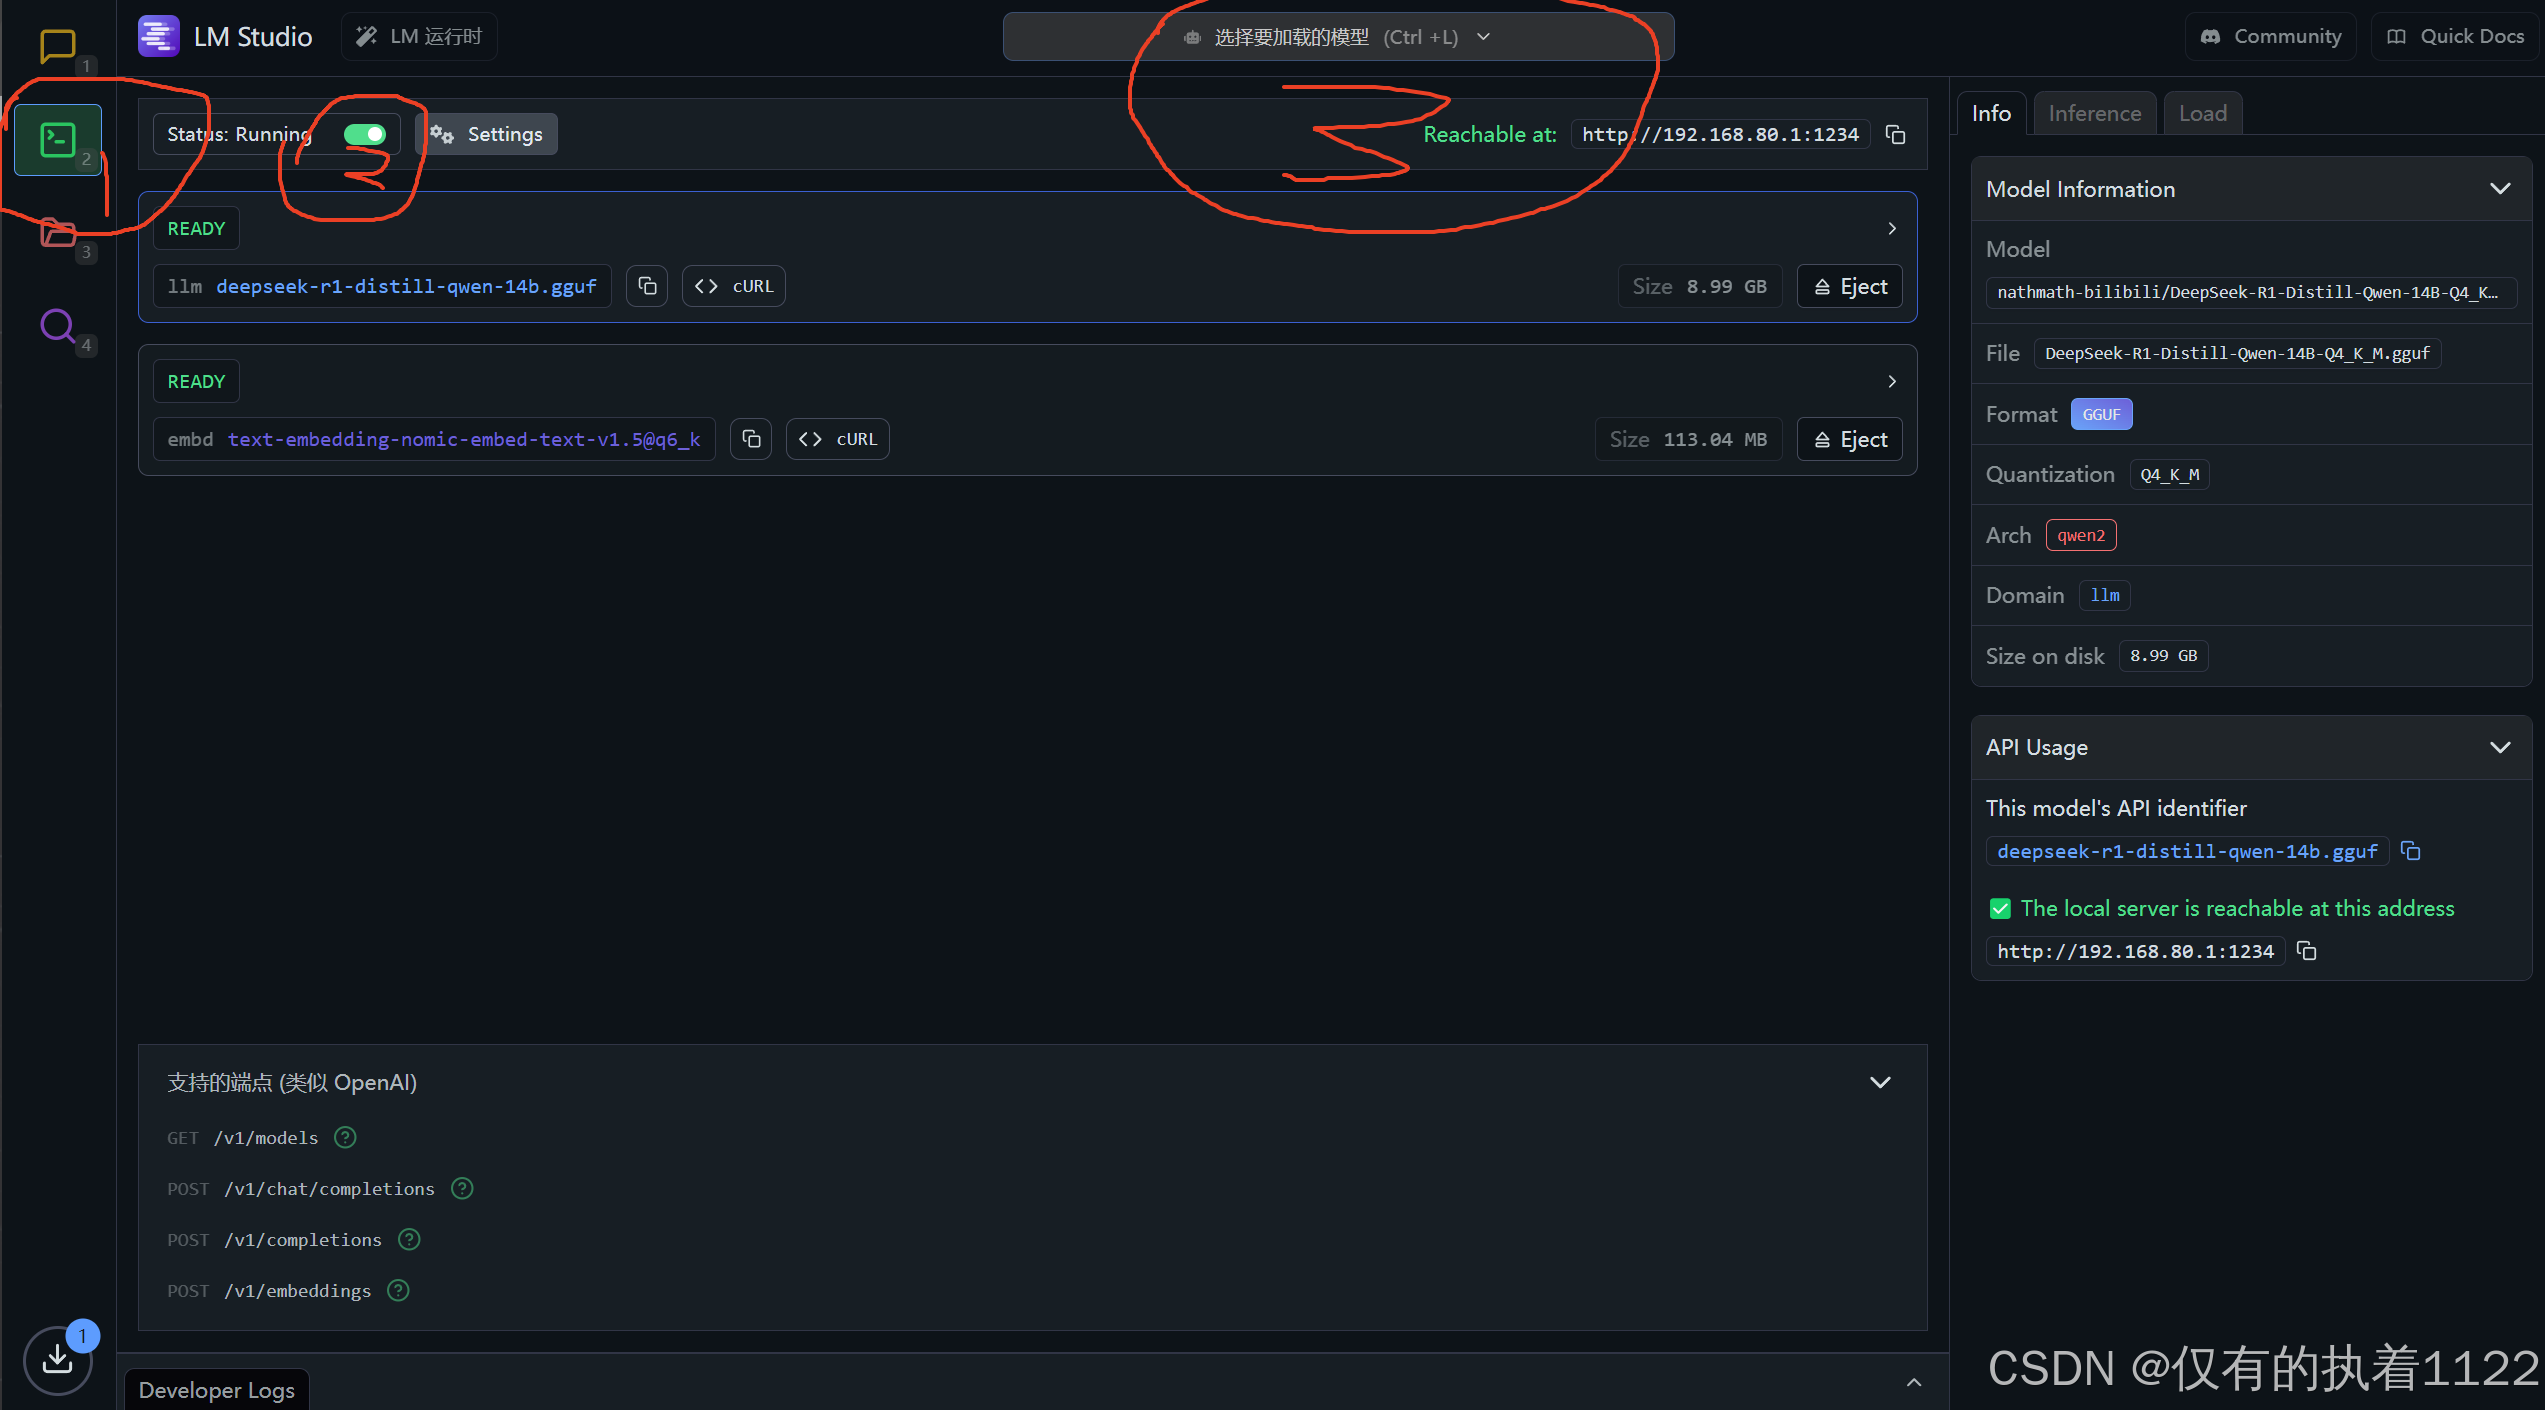
Task: Copy the text-embedding-nomic model identifier
Action: point(751,439)
